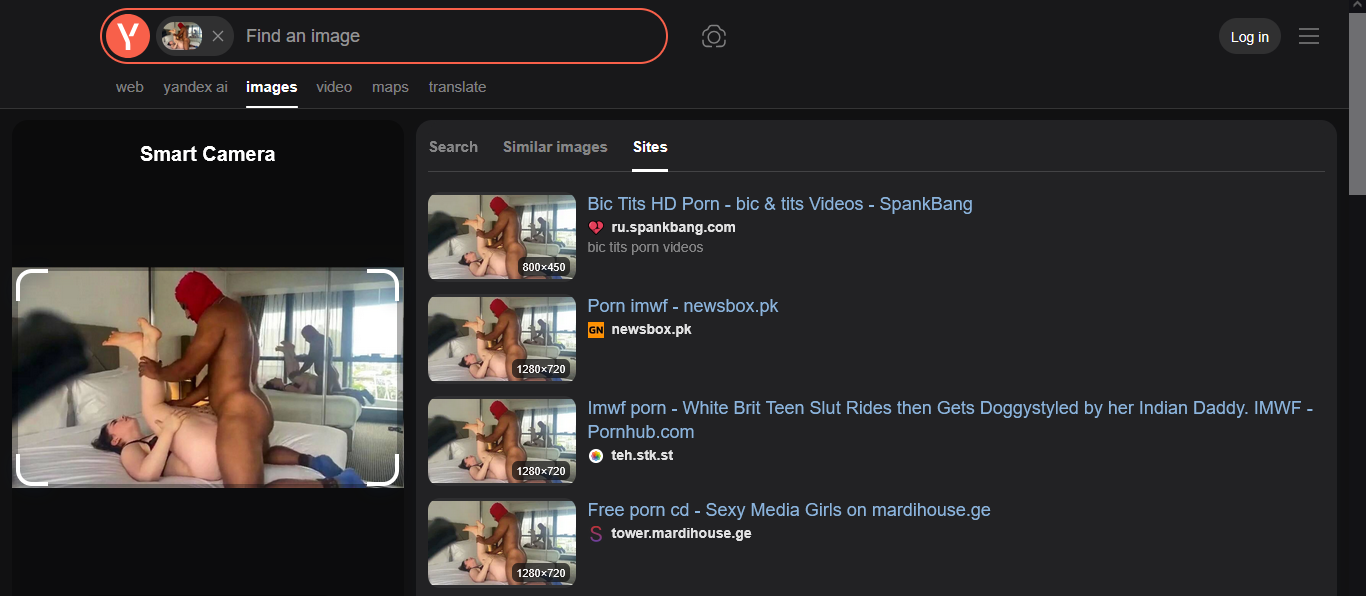Open the camera image search icon
Image resolution: width=1366 pixels, height=596 pixels.
(x=713, y=37)
